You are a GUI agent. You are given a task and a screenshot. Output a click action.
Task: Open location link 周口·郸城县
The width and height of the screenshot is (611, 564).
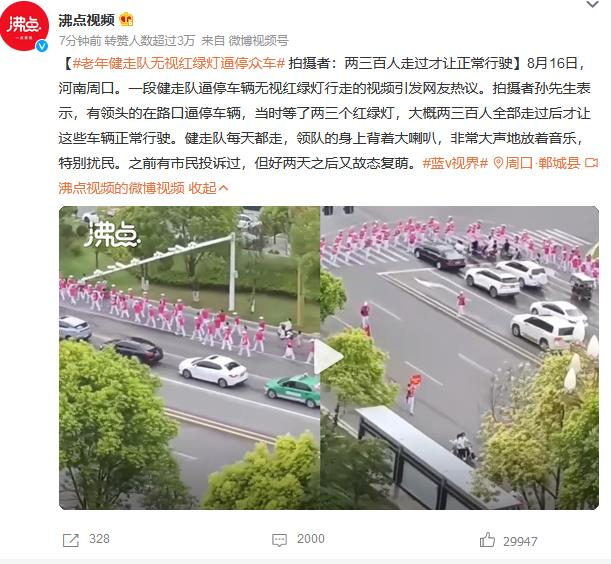coord(542,163)
